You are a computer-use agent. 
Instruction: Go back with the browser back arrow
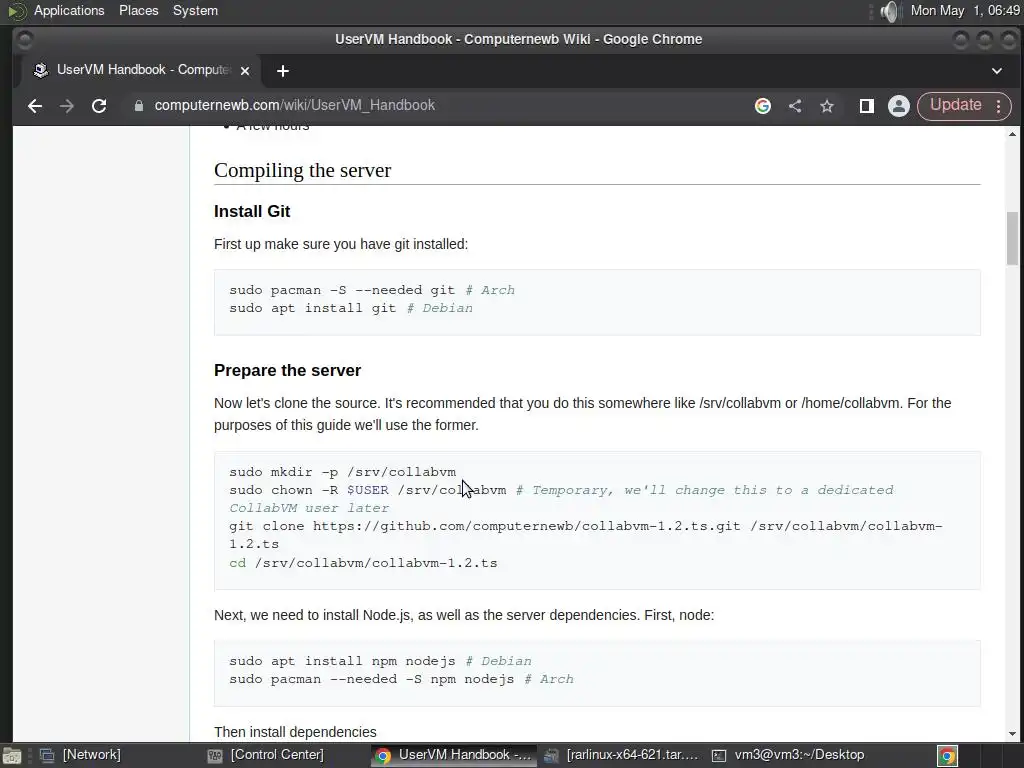(x=35, y=106)
